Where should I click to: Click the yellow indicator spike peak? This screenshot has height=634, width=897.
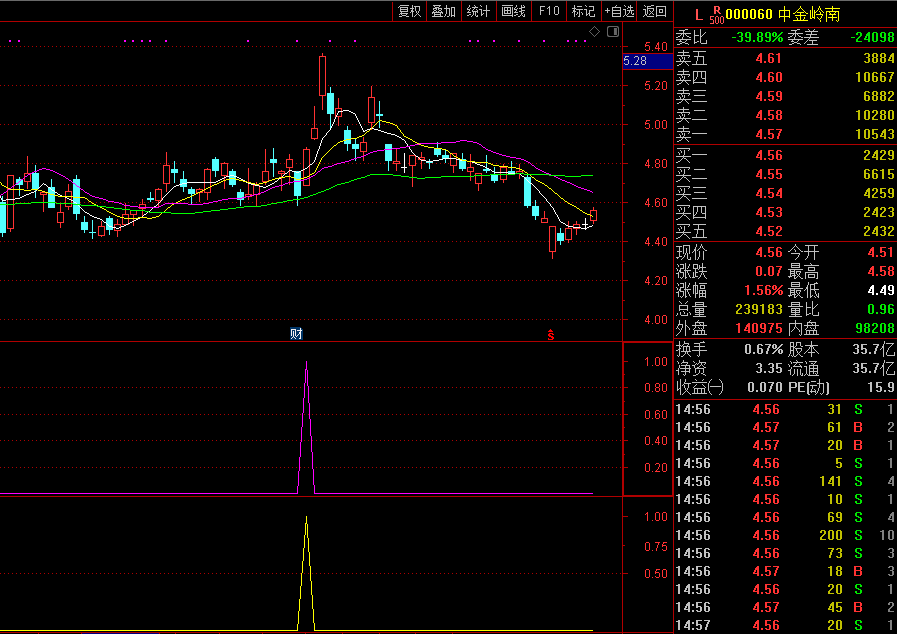click(x=307, y=518)
